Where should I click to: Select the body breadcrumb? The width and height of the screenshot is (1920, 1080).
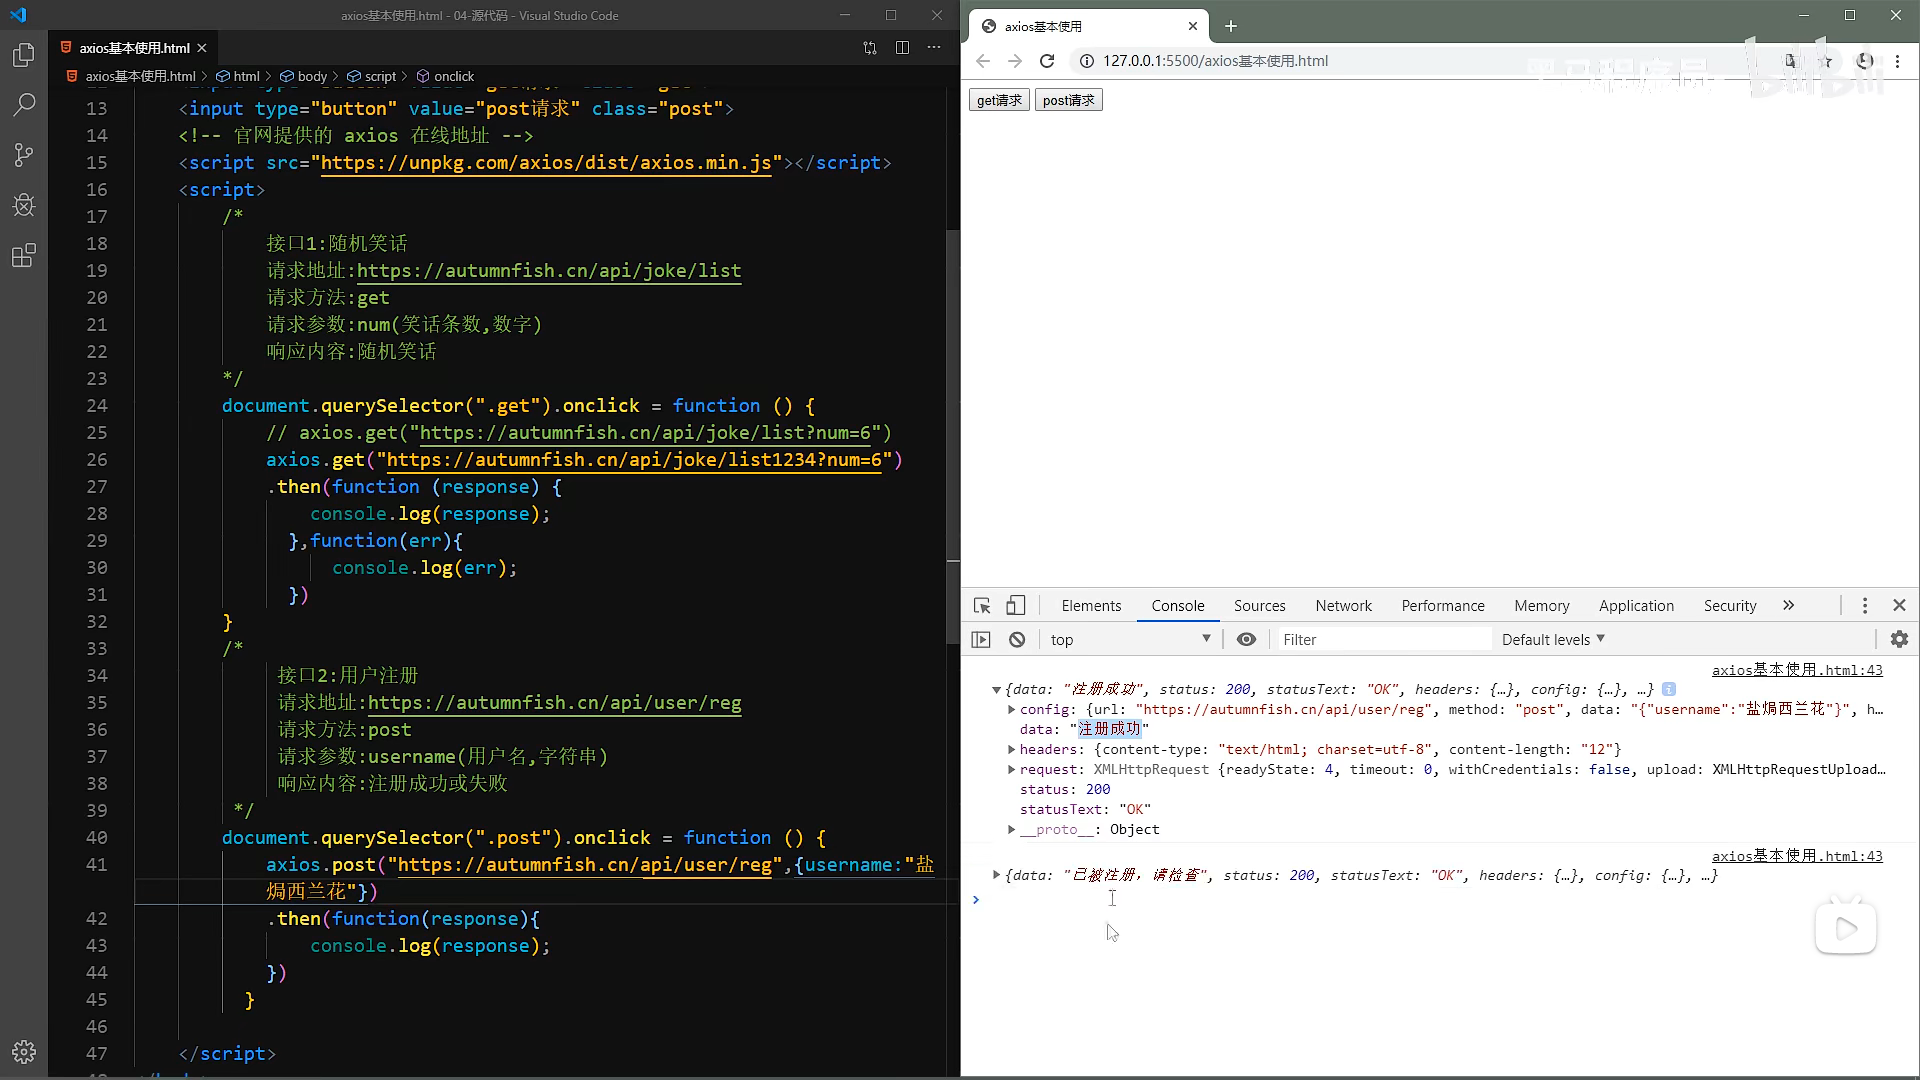(x=304, y=76)
